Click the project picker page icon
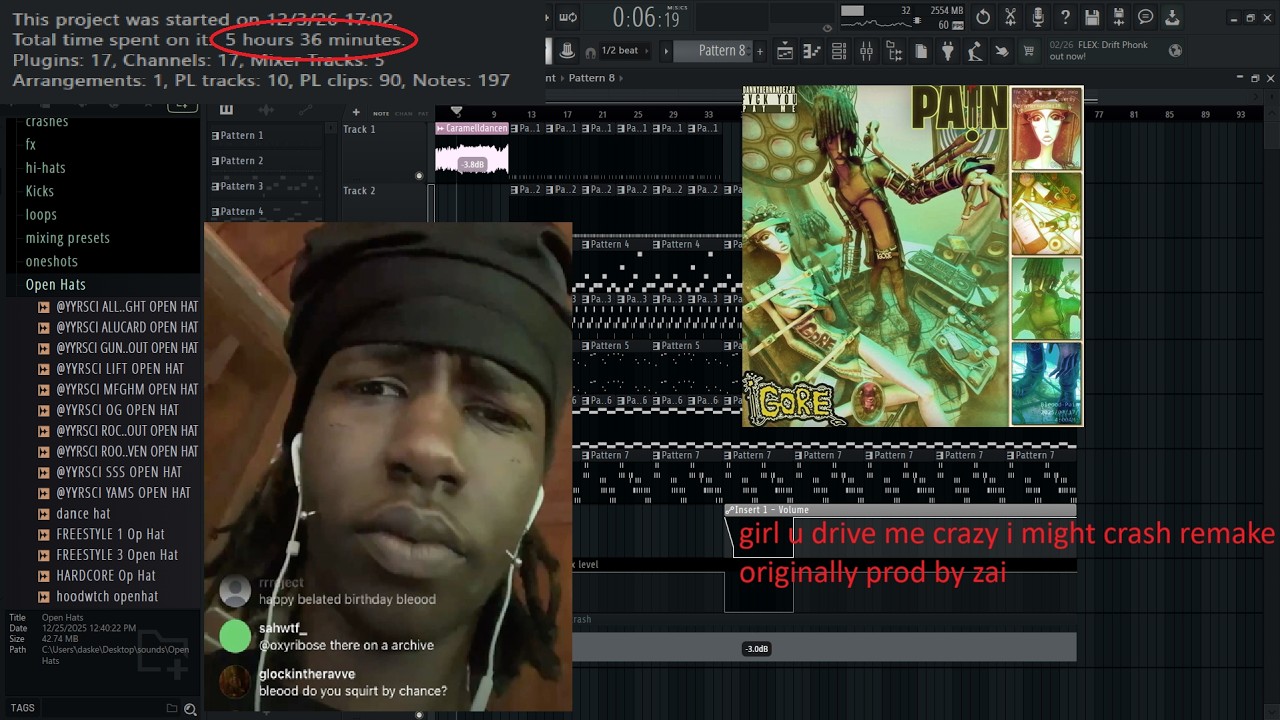Screen dimensions: 1280x720 pos(921,51)
